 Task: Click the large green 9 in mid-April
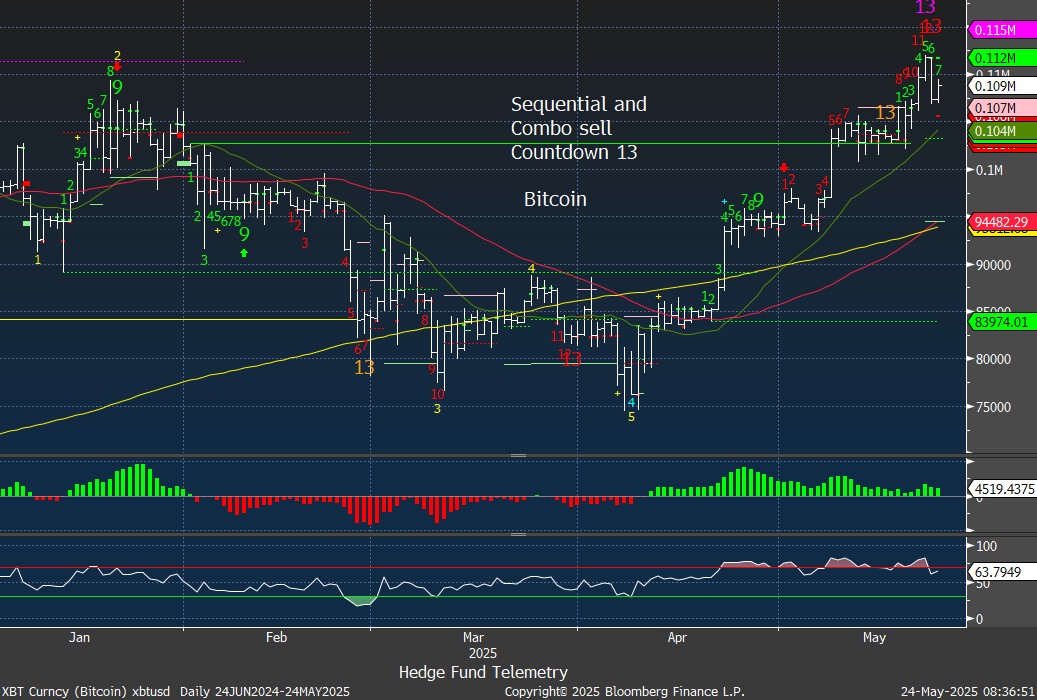point(759,199)
